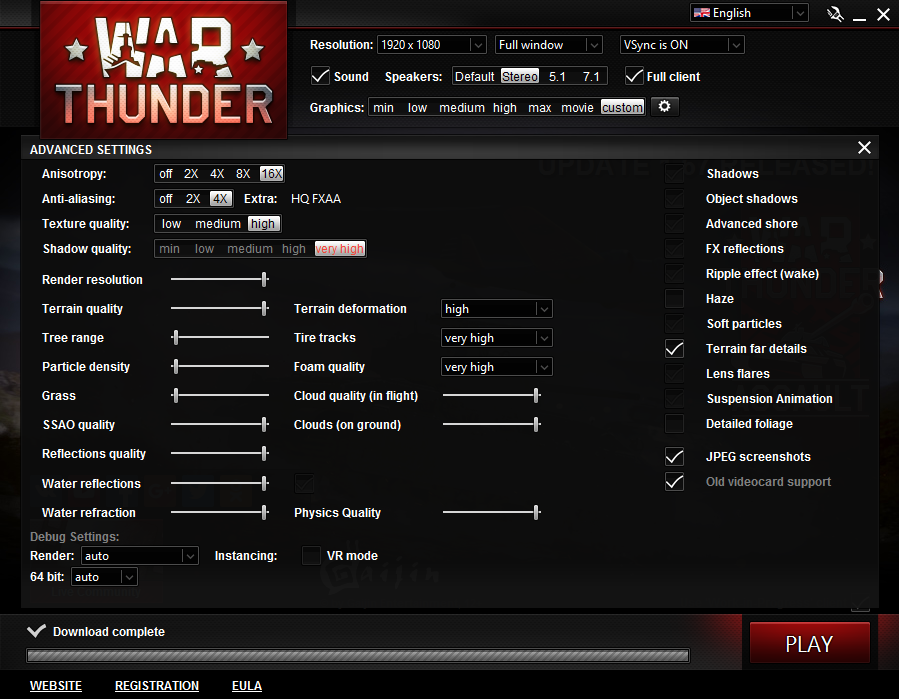
Task: Set Texture quality to medium
Action: coord(218,224)
